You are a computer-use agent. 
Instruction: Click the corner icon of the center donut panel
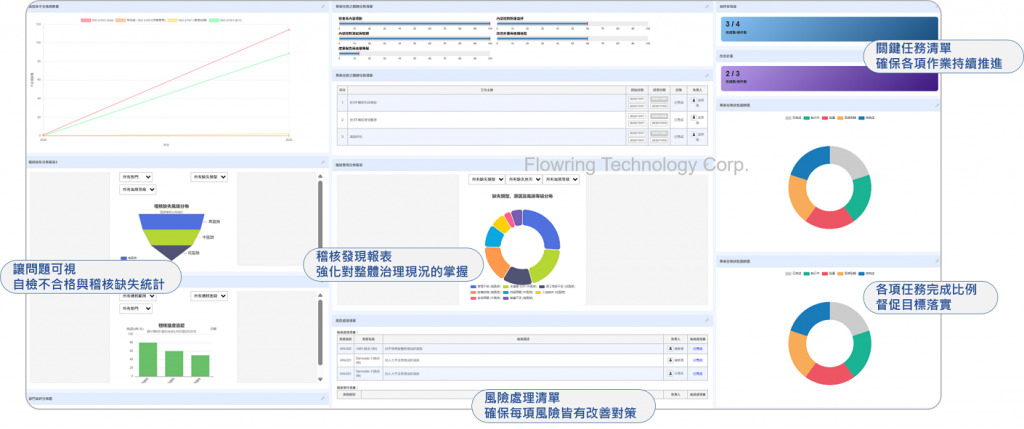coord(707,164)
